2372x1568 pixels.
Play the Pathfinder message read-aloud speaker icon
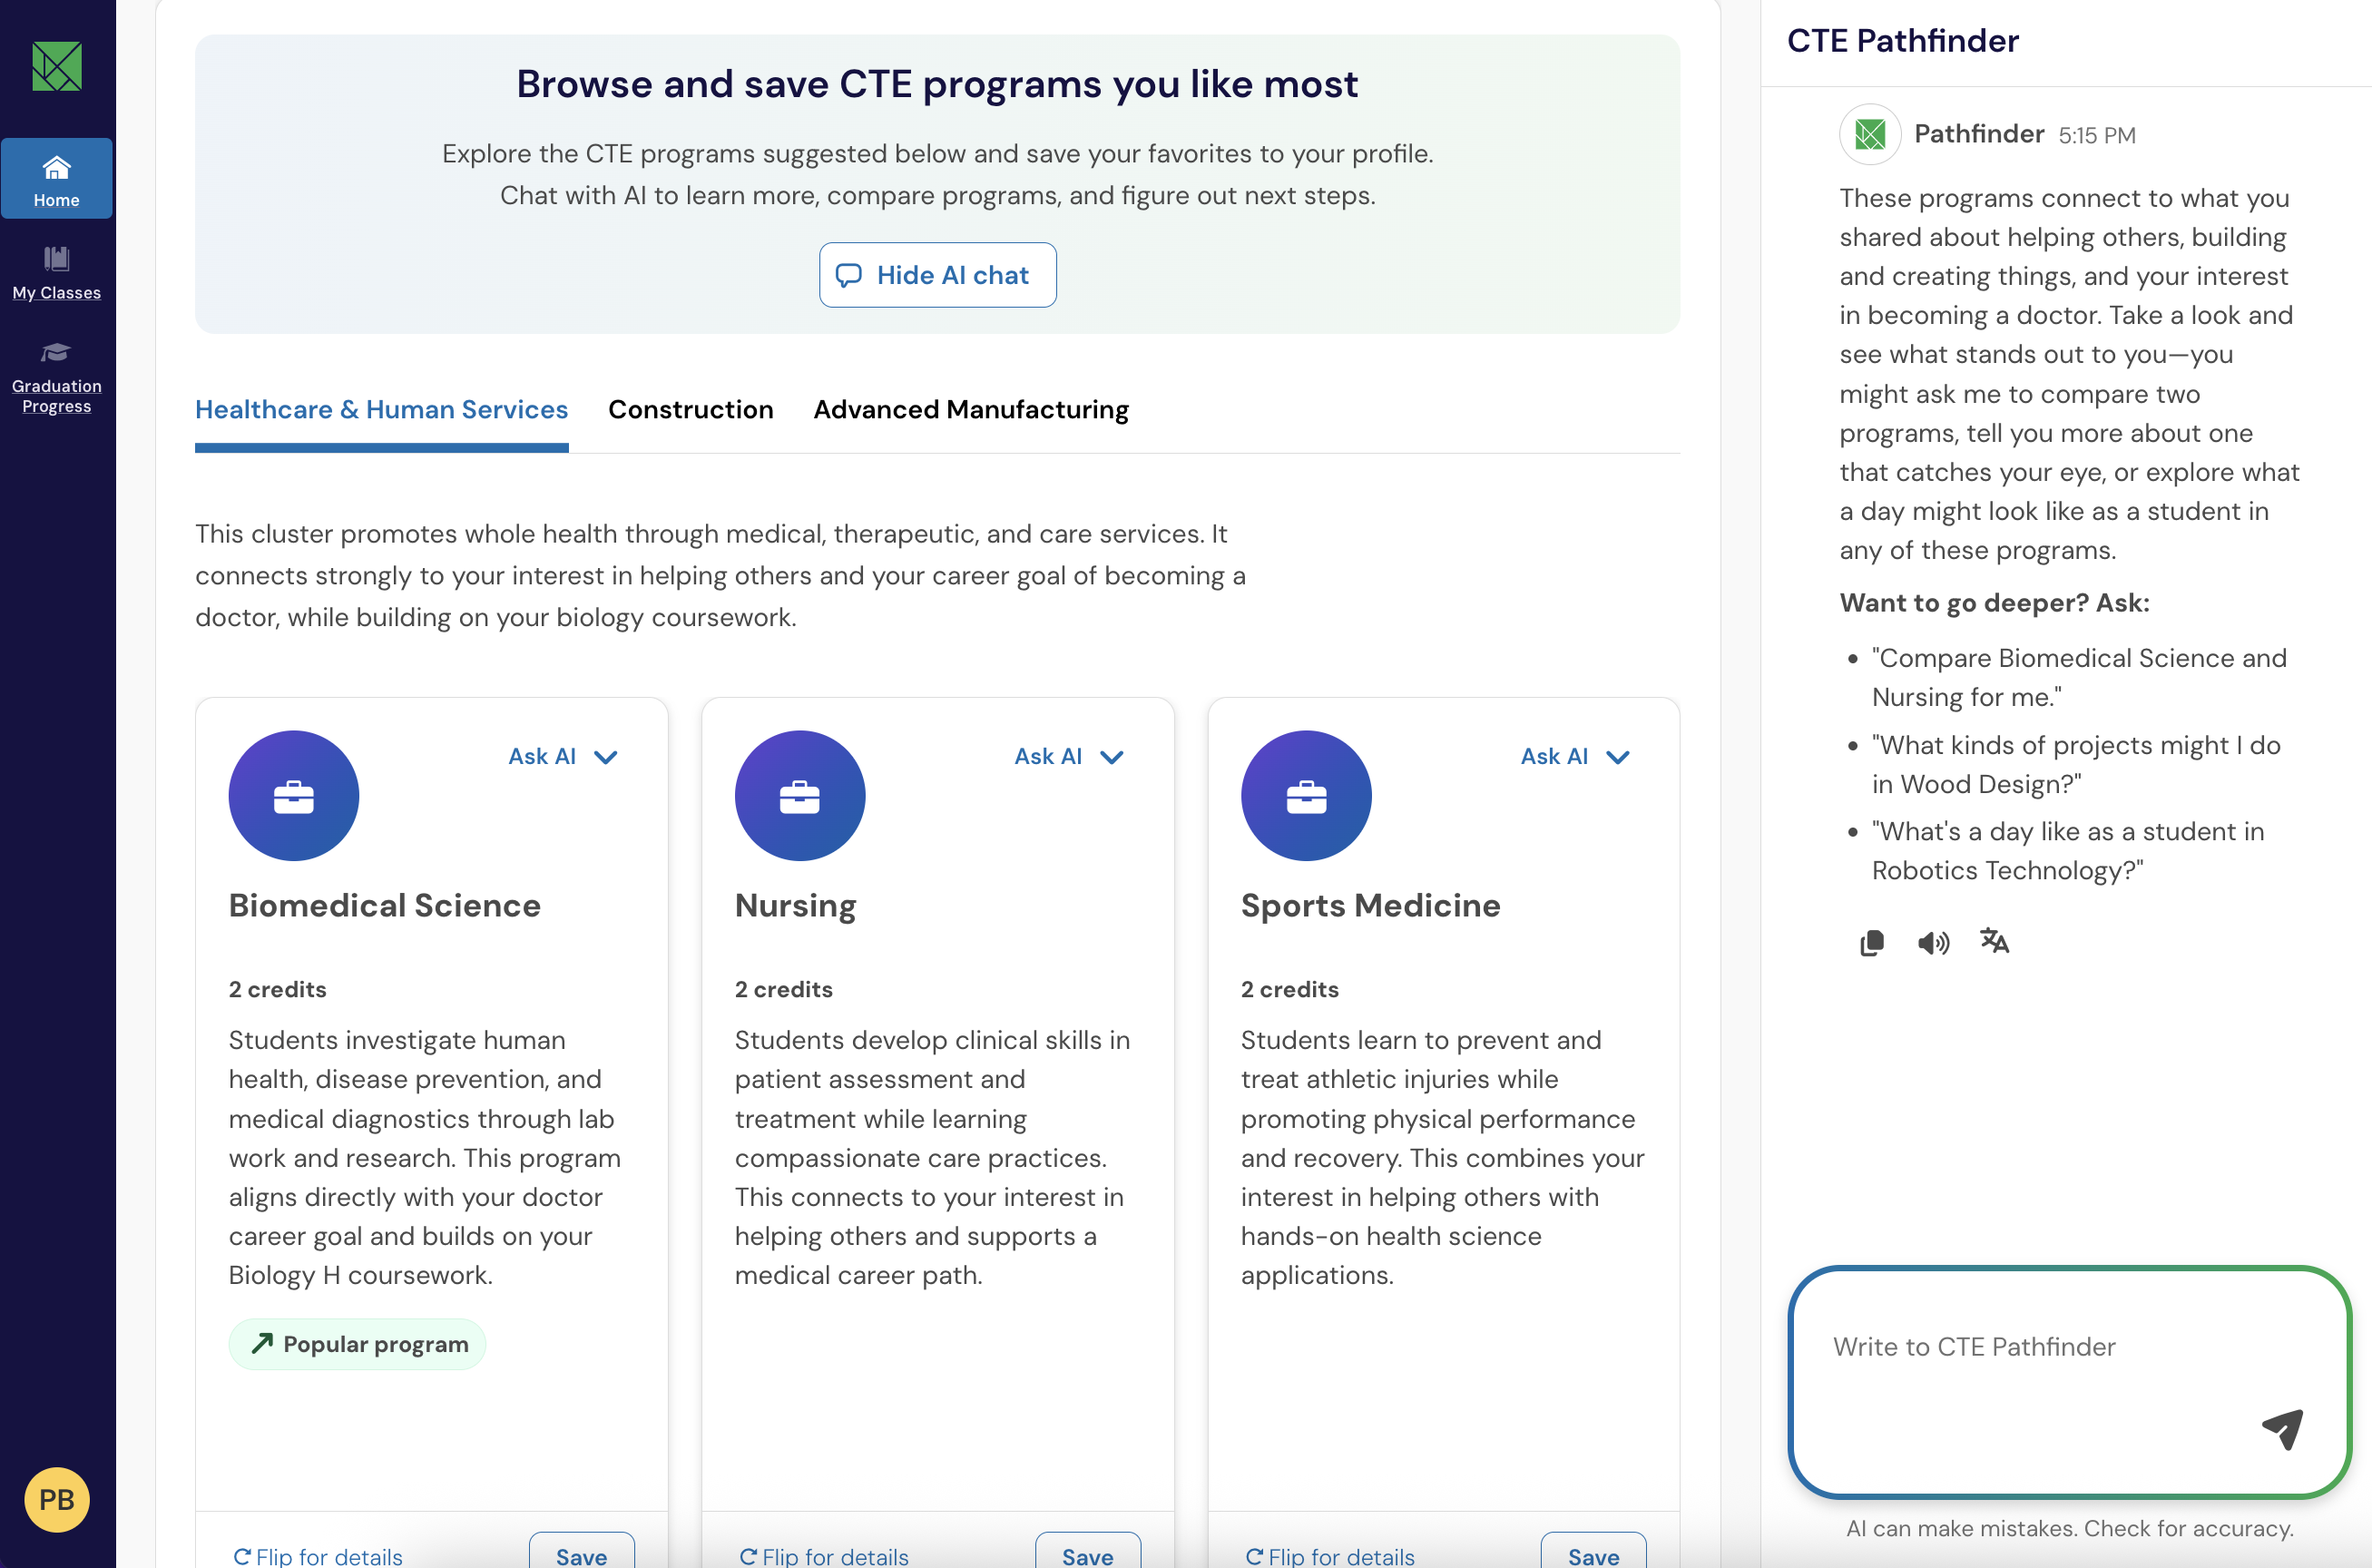[1932, 943]
